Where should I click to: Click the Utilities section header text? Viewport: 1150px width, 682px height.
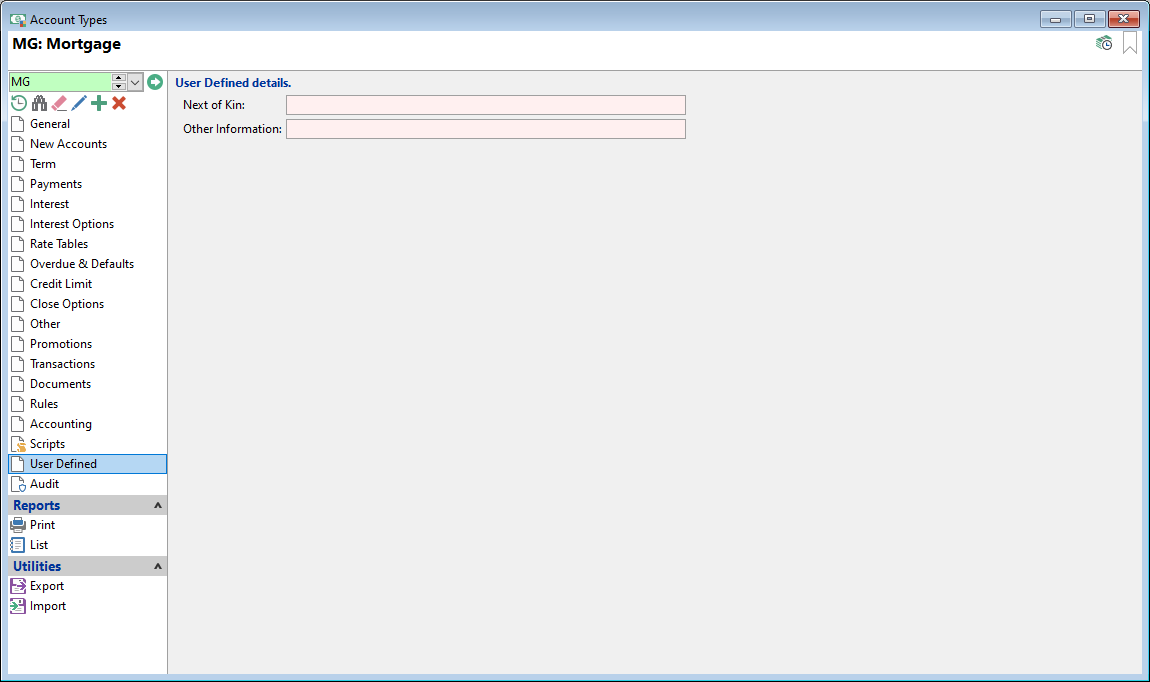pos(37,566)
